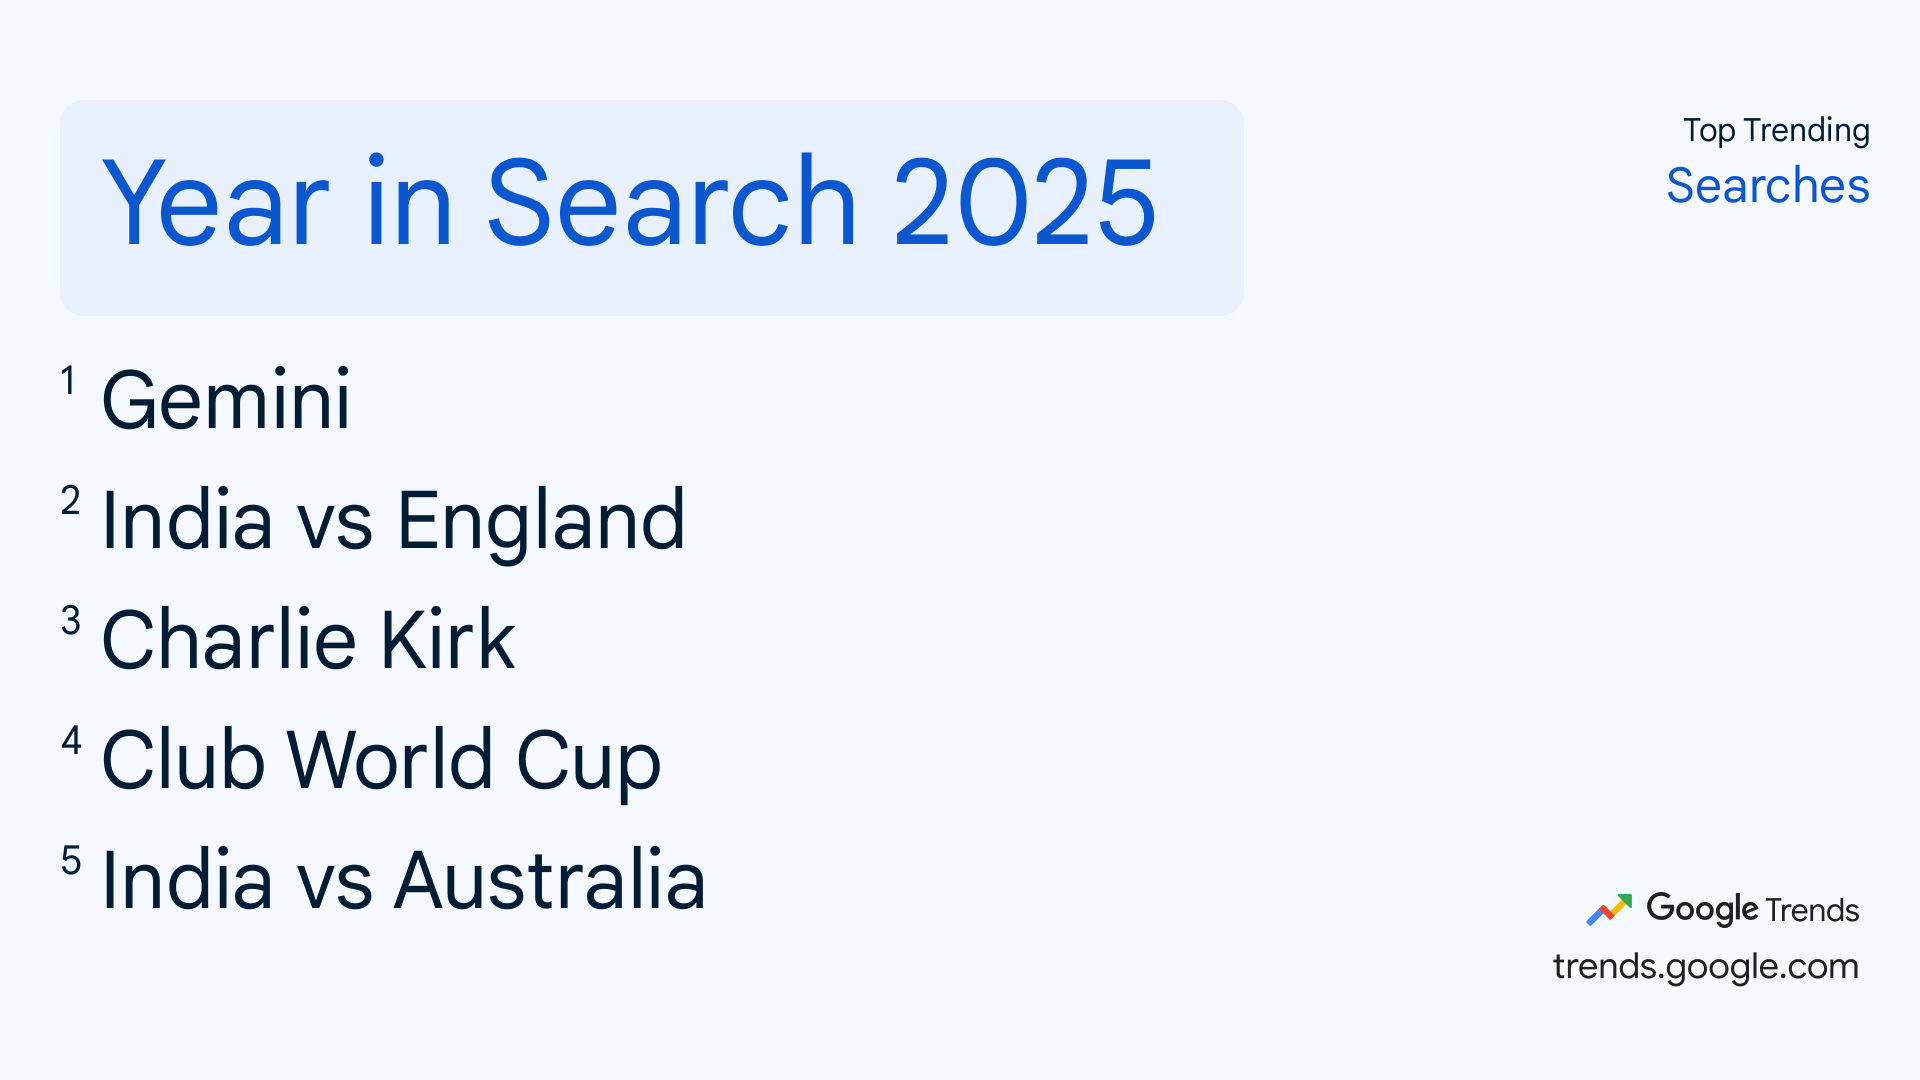This screenshot has height=1080, width=1920.
Task: Open the India vs Australia entry
Action: pos(403,881)
